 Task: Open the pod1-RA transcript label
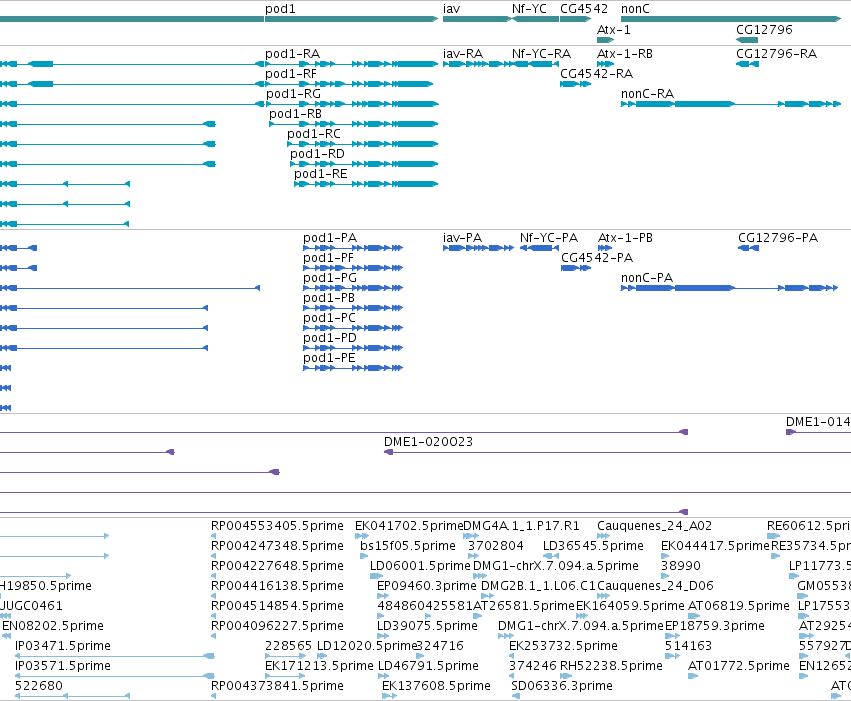[293, 54]
